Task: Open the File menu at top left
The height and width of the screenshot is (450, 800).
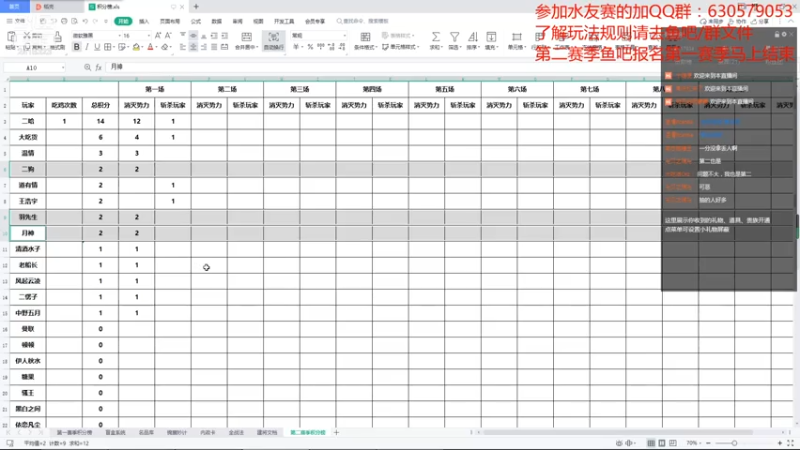Action: tap(16, 21)
